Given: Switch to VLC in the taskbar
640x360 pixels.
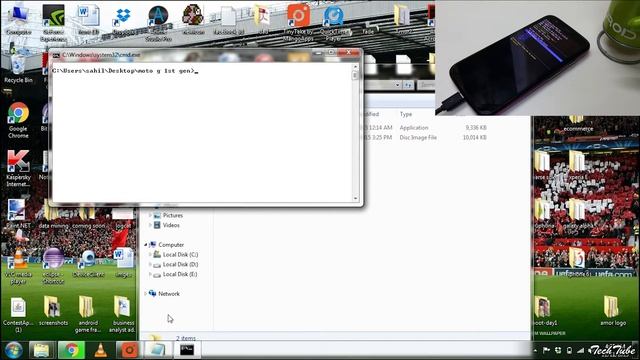Looking at the screenshot, I should pos(100,350).
